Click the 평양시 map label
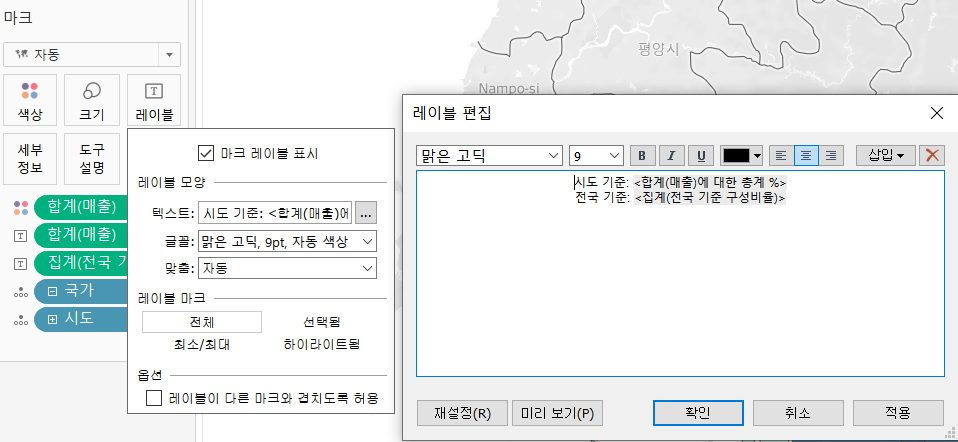The image size is (958, 442). [x=657, y=48]
